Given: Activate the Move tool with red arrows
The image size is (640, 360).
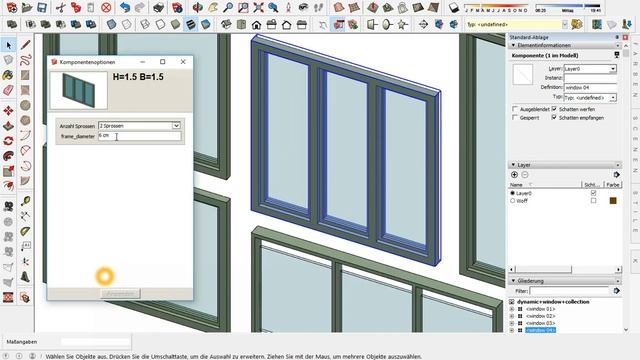Looking at the screenshot, I should coord(9,111).
